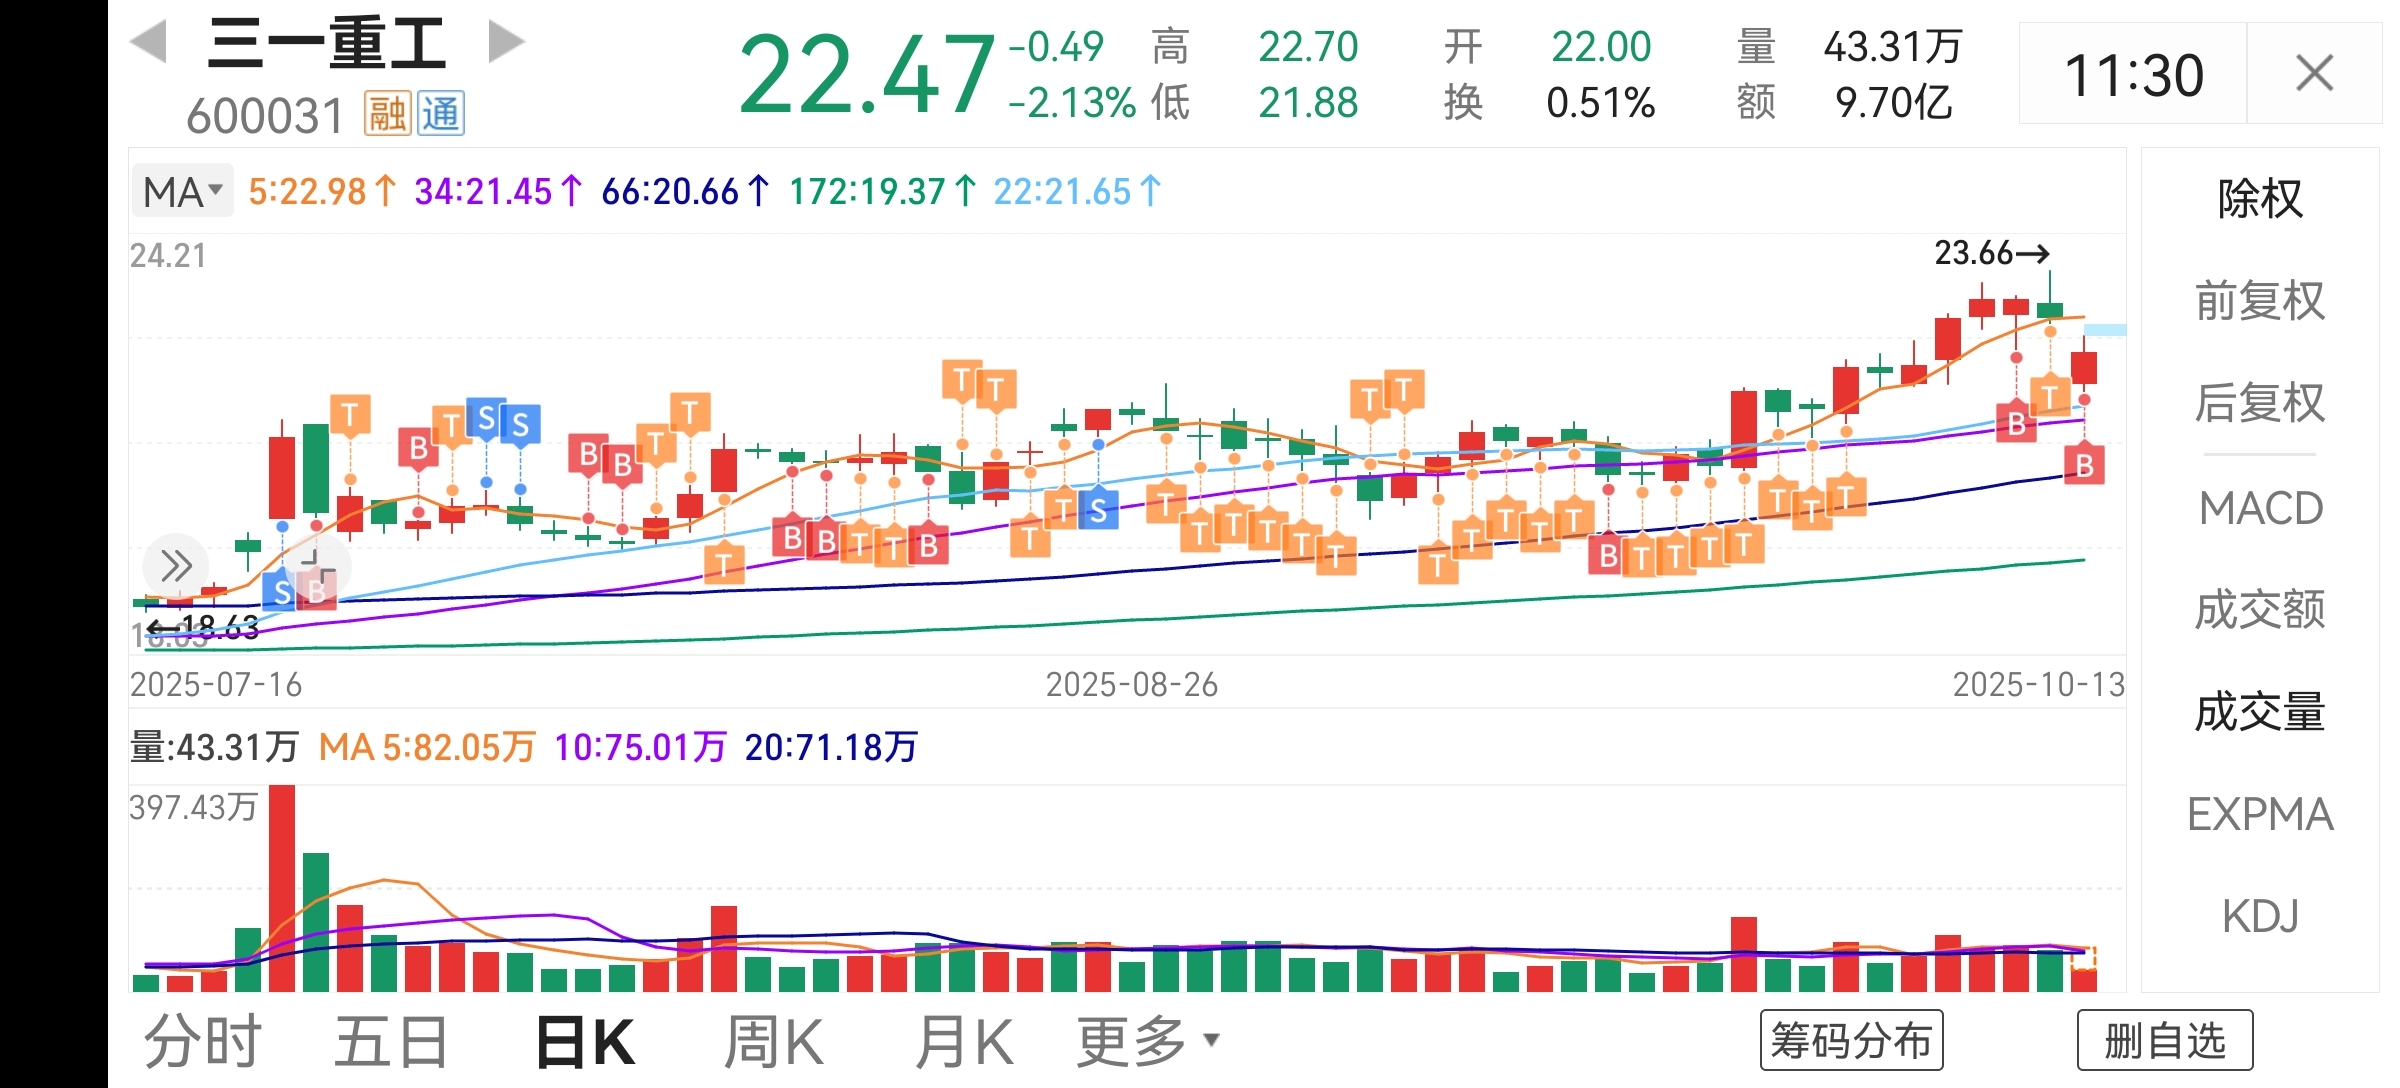Select 除权 price adjustment mode
Image resolution: width=2400 pixels, height=1088 pixels.
pyautogui.click(x=2260, y=199)
